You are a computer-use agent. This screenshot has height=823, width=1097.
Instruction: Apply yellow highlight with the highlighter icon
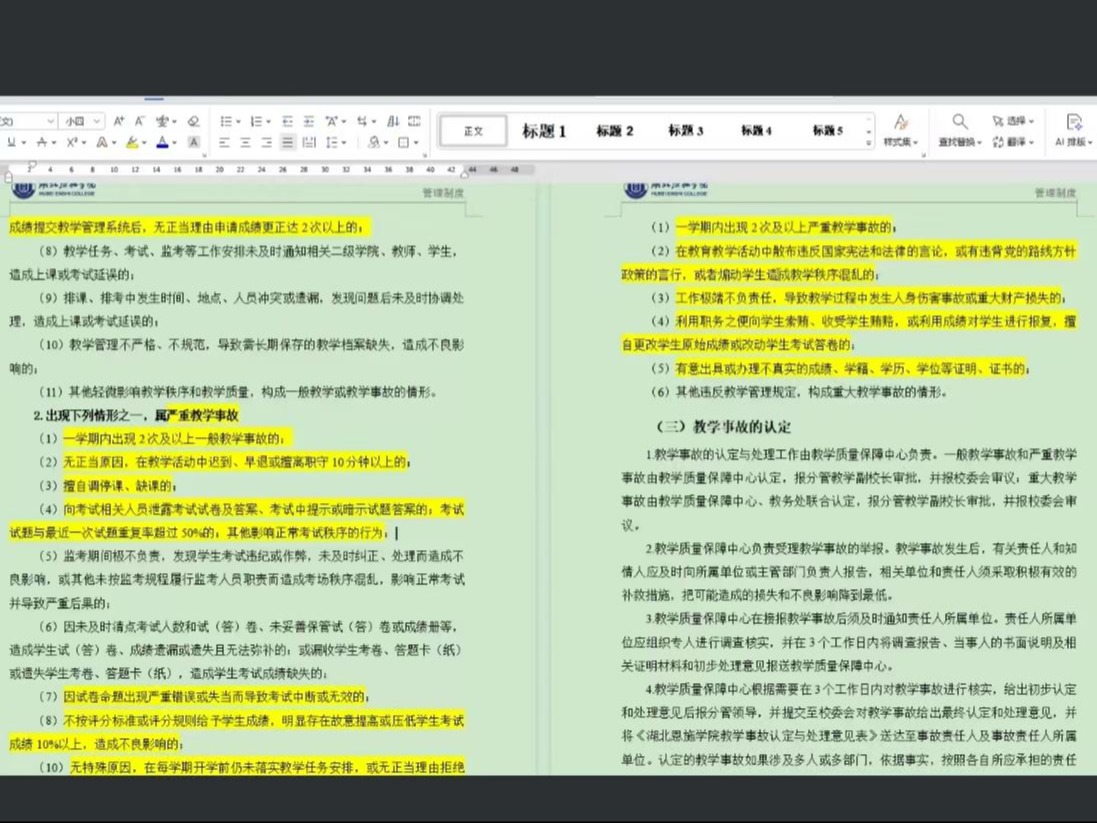click(131, 143)
